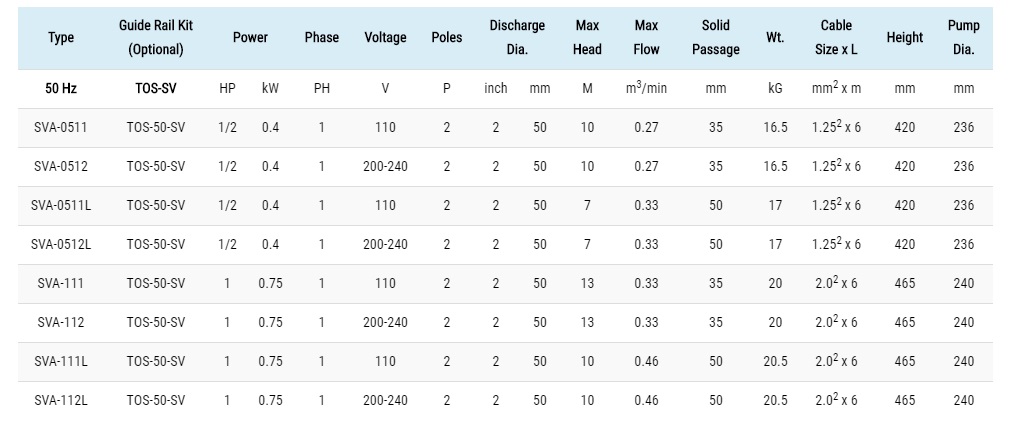The width and height of the screenshot is (1022, 436).
Task: Click the SVA-0511L model name
Action: tap(61, 205)
